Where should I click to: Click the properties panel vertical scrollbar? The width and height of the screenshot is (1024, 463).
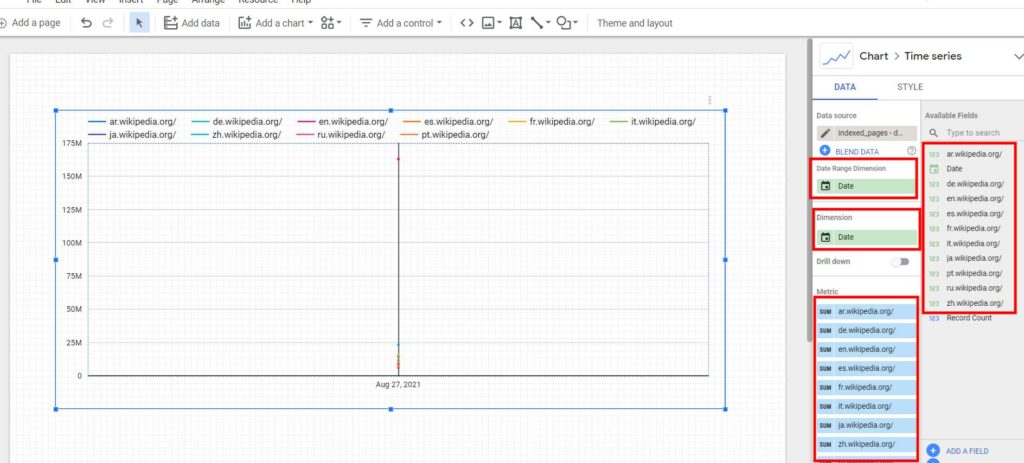[810, 189]
